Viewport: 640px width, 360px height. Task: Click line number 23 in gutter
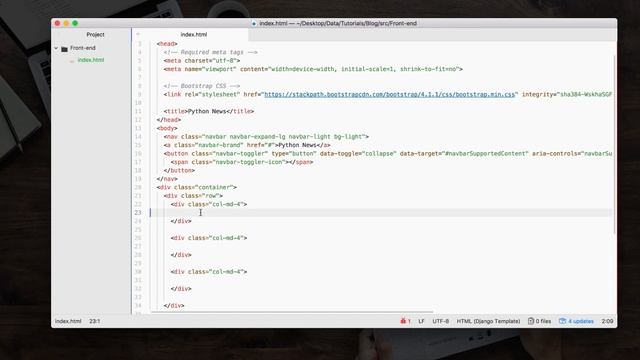[x=138, y=213]
